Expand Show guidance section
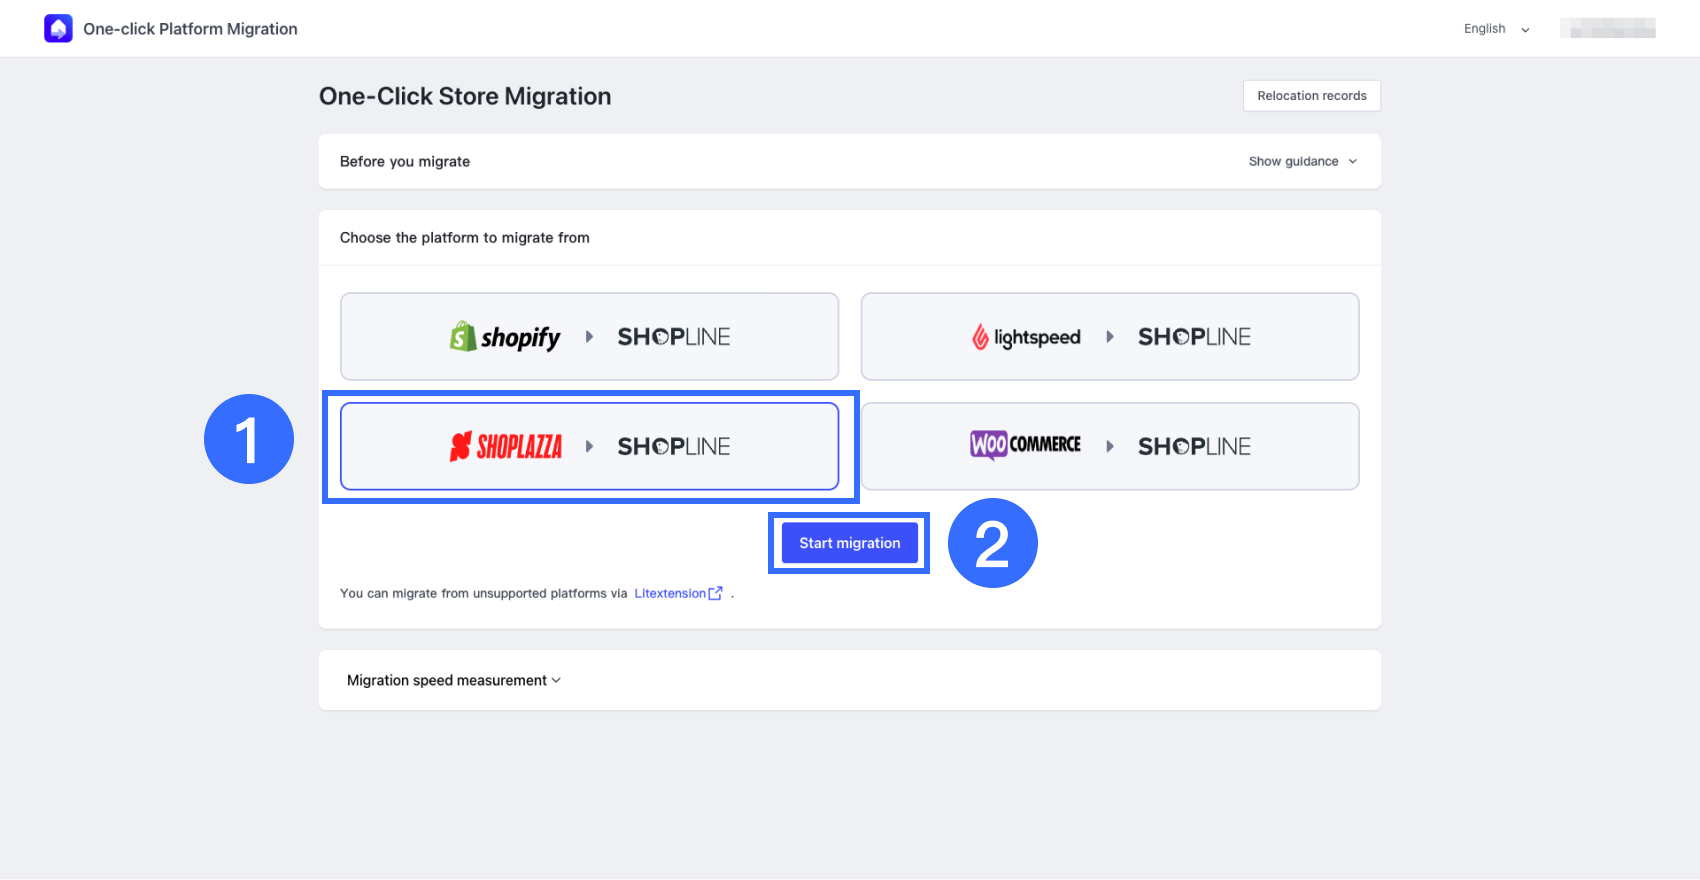The height and width of the screenshot is (880, 1700). pyautogui.click(x=1302, y=161)
